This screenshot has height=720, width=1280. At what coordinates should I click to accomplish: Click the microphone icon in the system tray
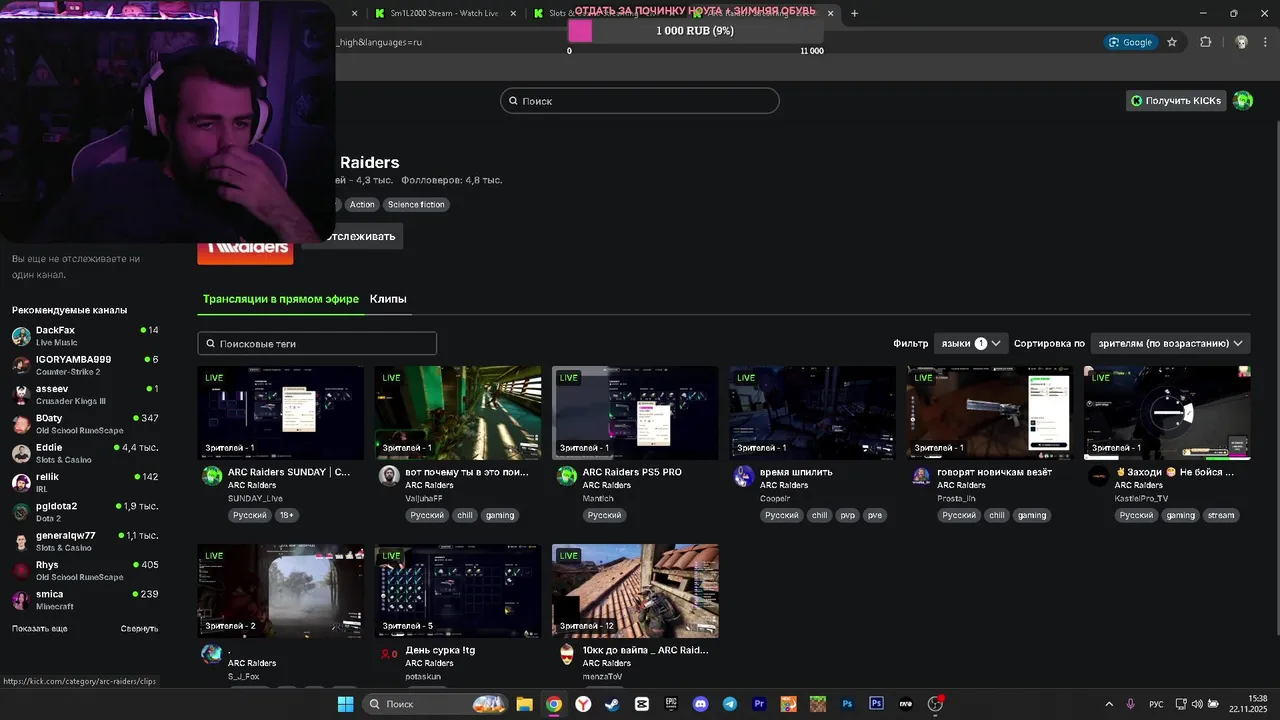[x=1131, y=704]
